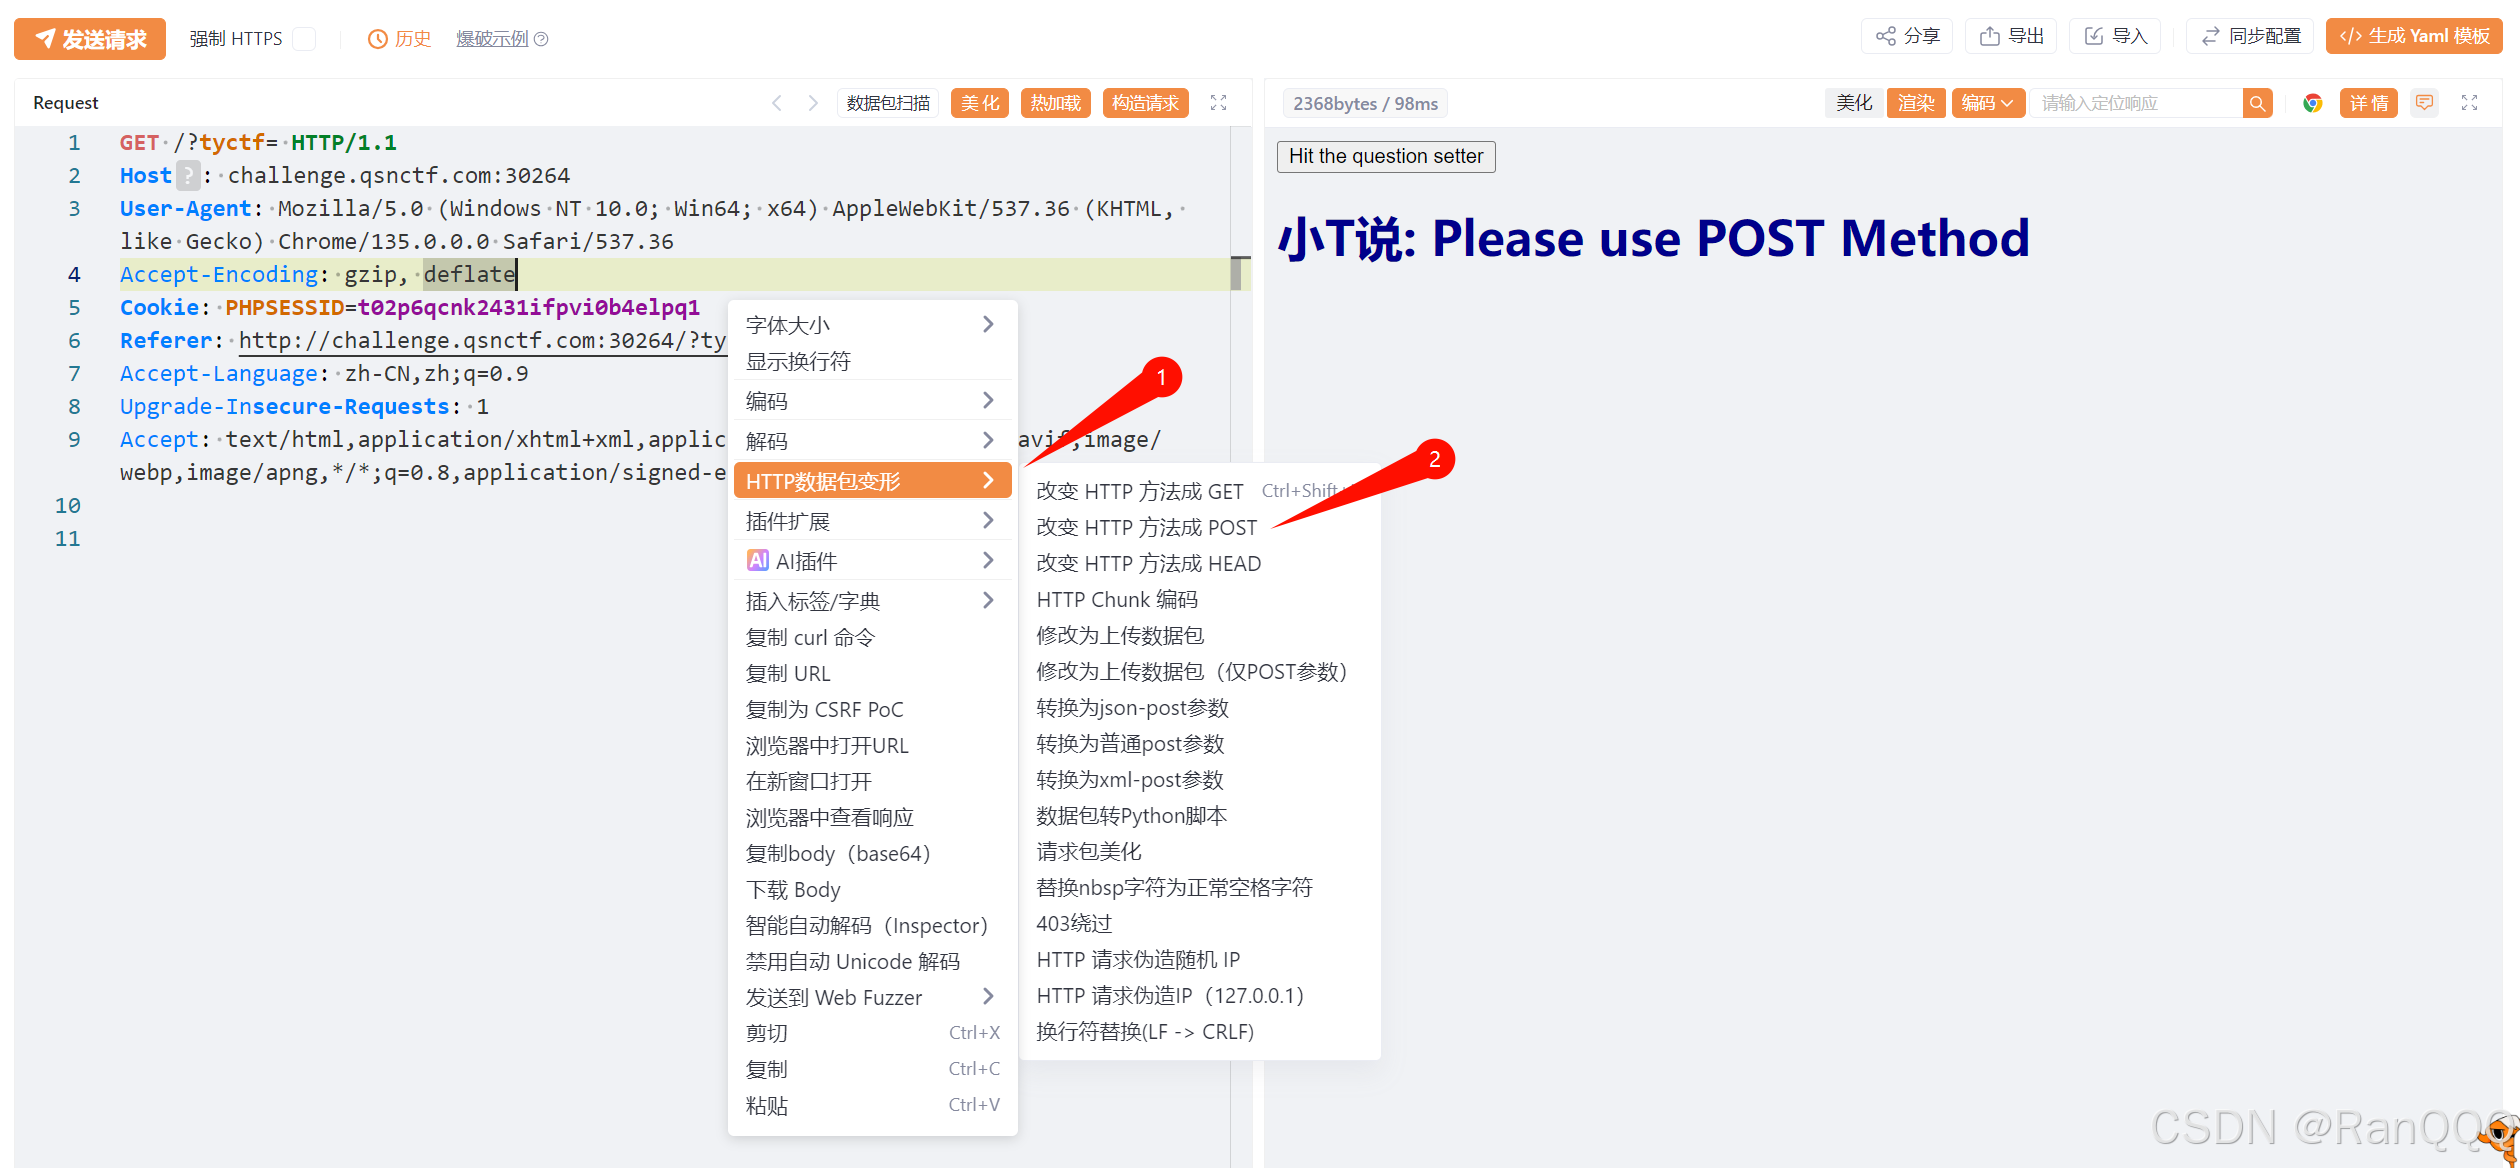Open the 编码 dropdown in the response toolbar

(1987, 103)
